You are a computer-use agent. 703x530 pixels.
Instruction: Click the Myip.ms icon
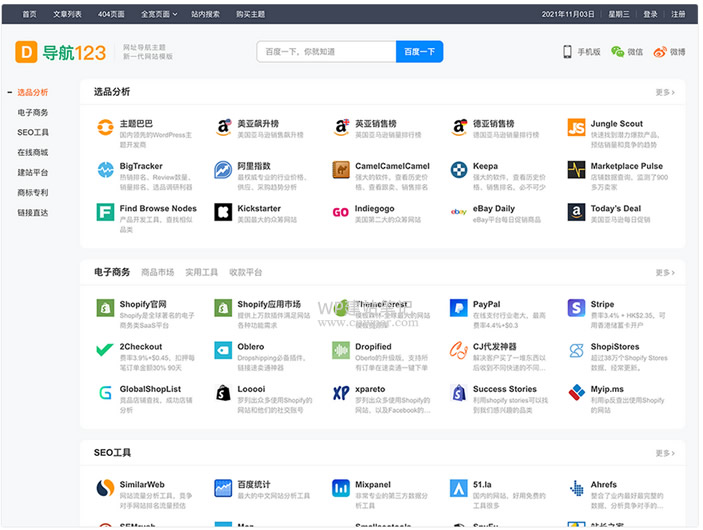pyautogui.click(x=576, y=393)
